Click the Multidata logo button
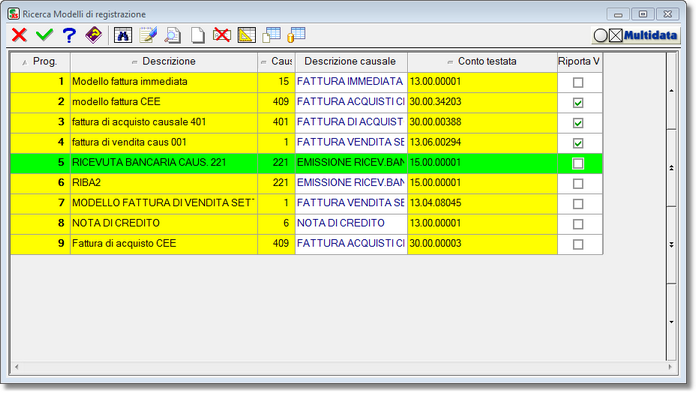The width and height of the screenshot is (696, 393). point(636,35)
